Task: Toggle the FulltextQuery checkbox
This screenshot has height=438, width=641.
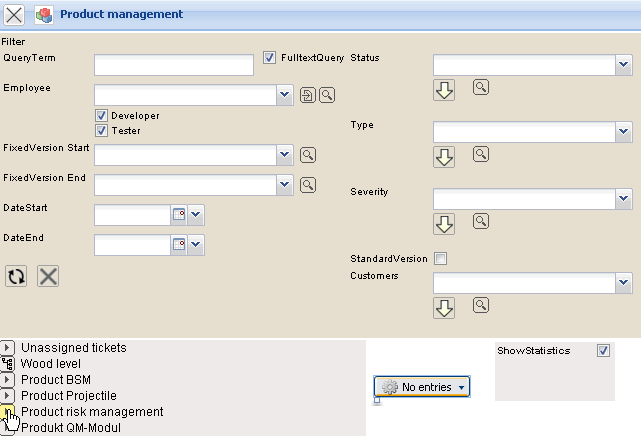Action: pyautogui.click(x=269, y=58)
